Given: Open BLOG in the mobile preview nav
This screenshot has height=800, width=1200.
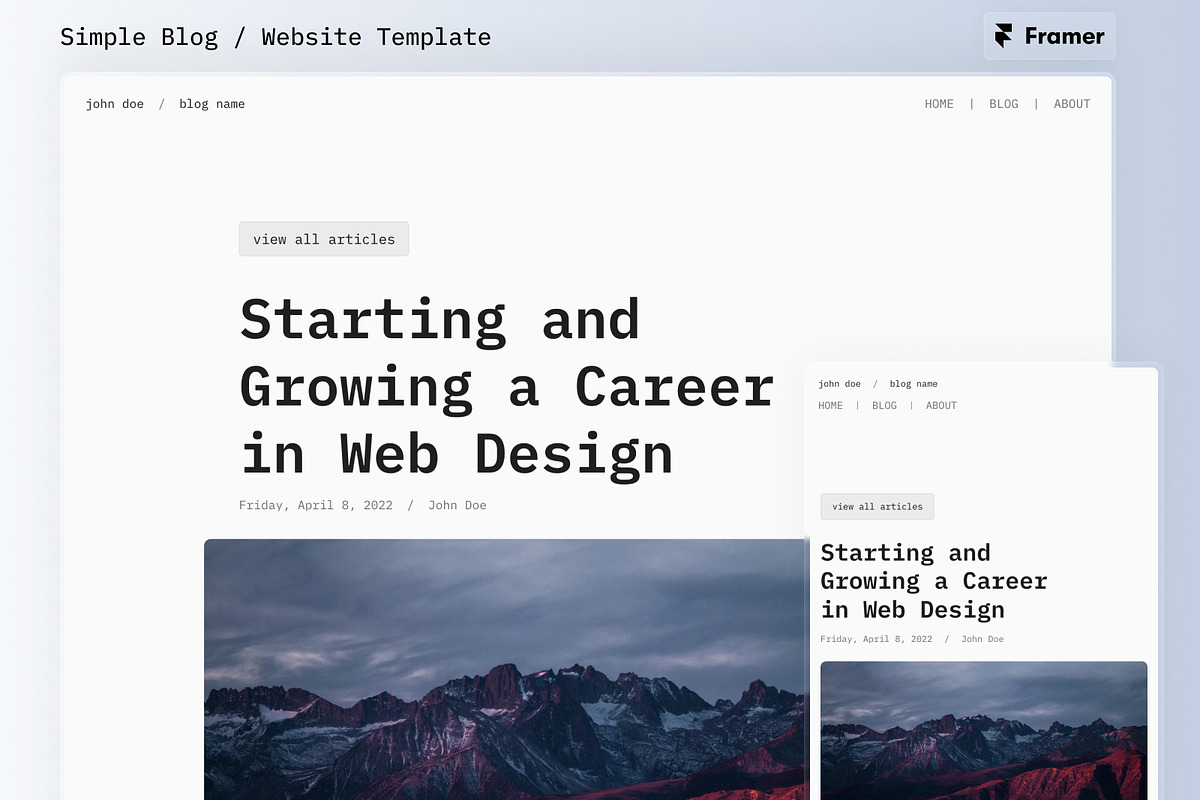Looking at the screenshot, I should [884, 406].
